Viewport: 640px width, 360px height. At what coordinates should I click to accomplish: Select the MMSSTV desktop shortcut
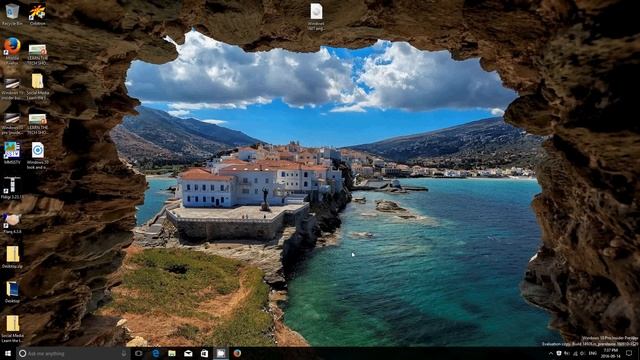[12, 153]
